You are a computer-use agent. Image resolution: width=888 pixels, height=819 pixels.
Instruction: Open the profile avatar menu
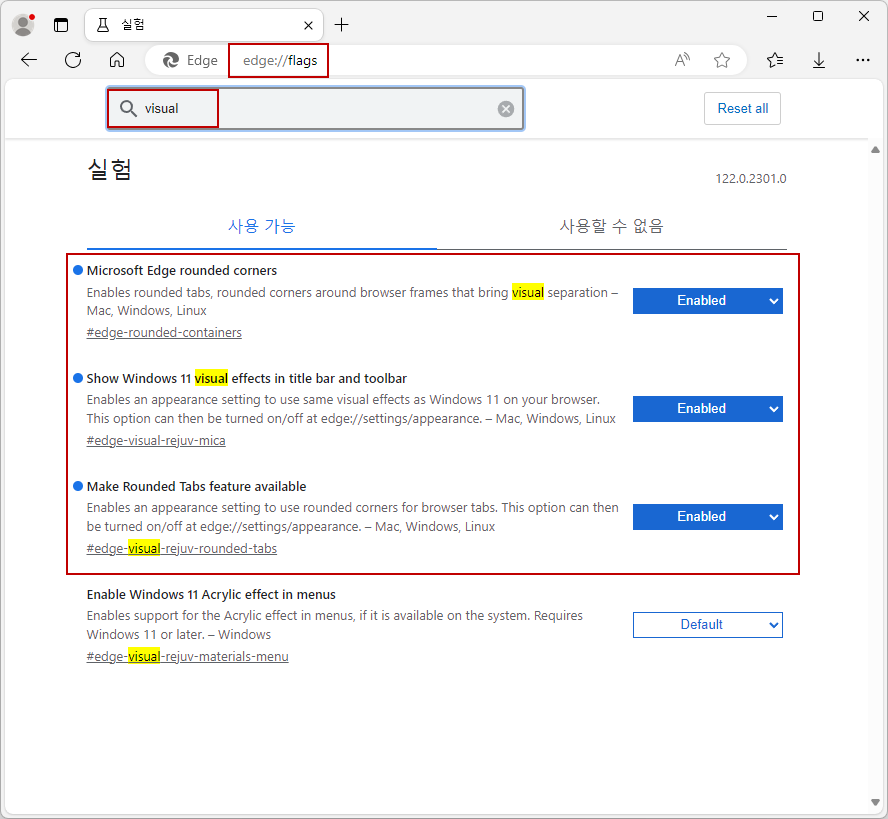(x=23, y=25)
